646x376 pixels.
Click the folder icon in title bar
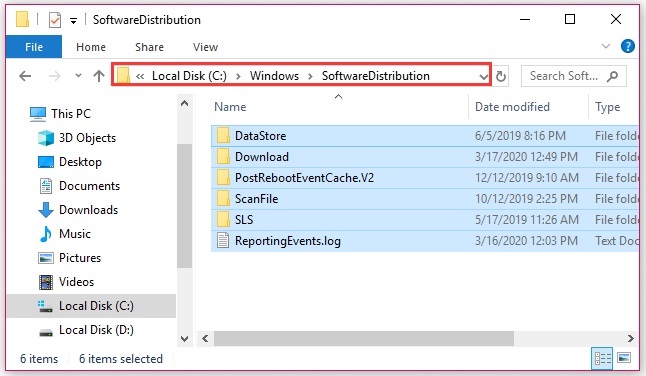(x=22, y=19)
